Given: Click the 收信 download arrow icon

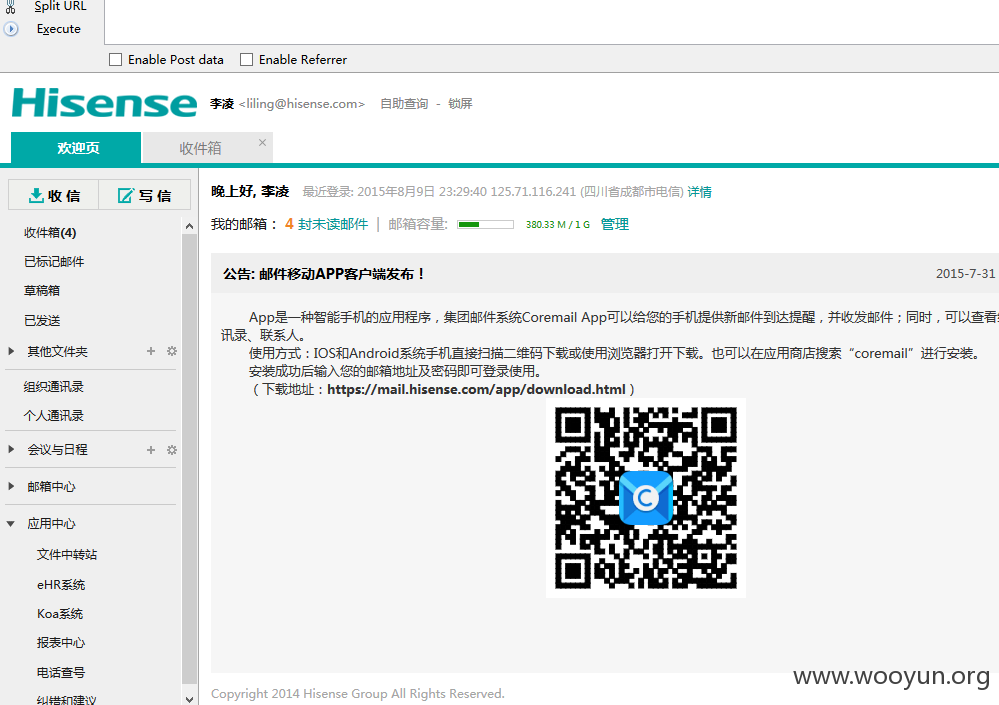Looking at the screenshot, I should (36, 196).
